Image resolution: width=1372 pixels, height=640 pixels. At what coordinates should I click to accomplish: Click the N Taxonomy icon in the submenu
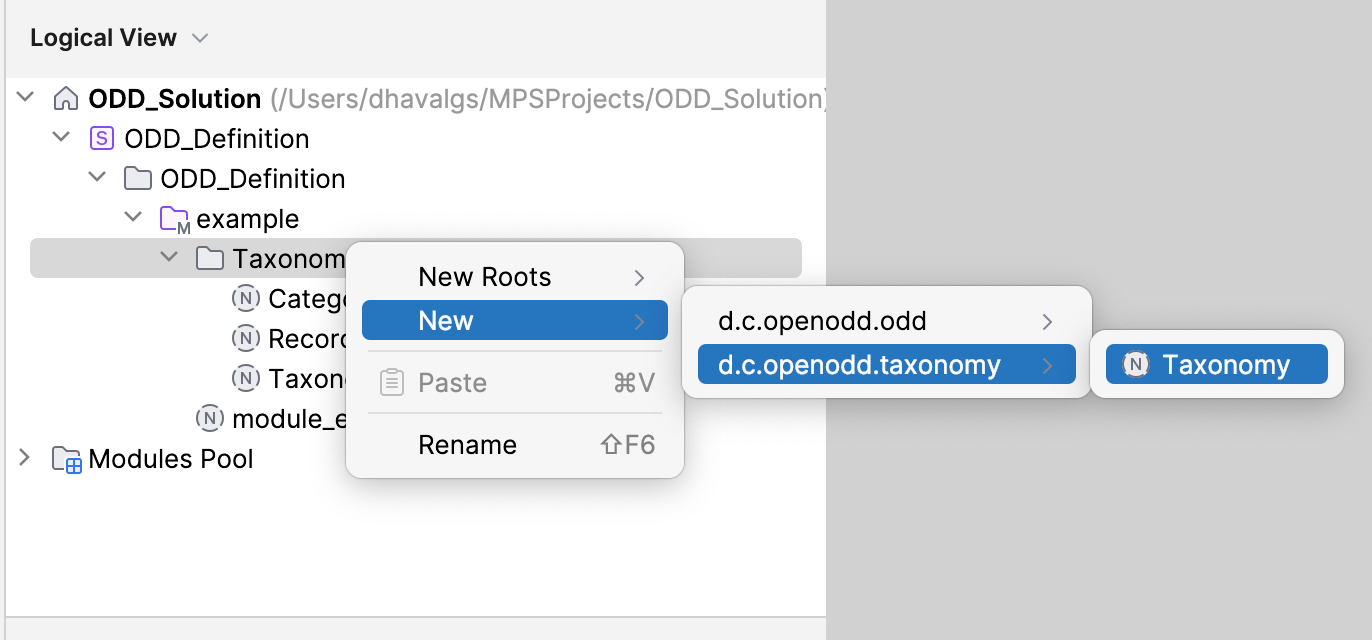1137,364
